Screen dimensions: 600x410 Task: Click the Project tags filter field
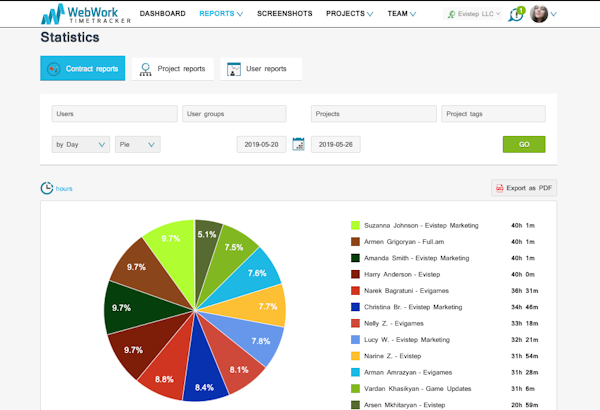point(494,114)
